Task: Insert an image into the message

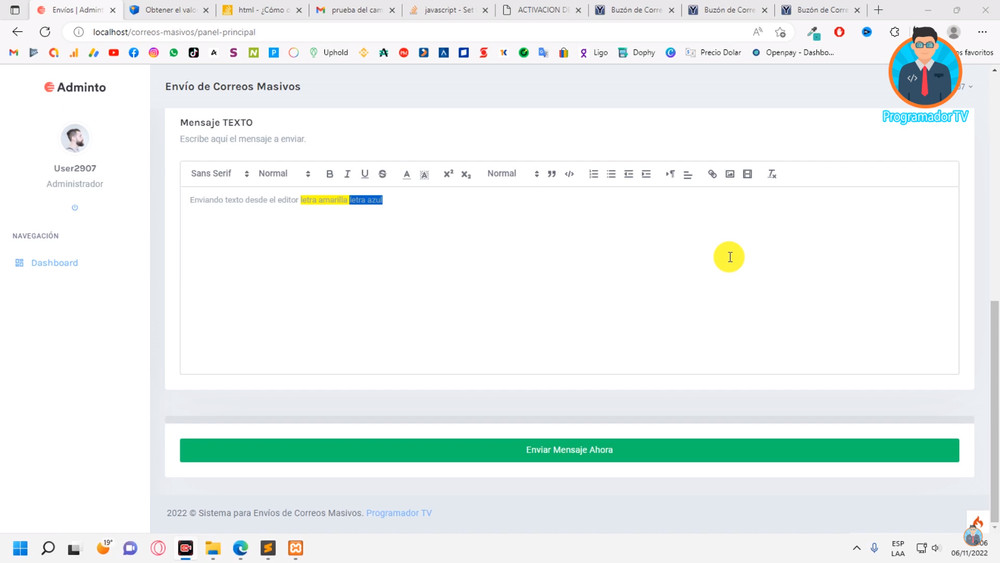Action: pyautogui.click(x=730, y=174)
